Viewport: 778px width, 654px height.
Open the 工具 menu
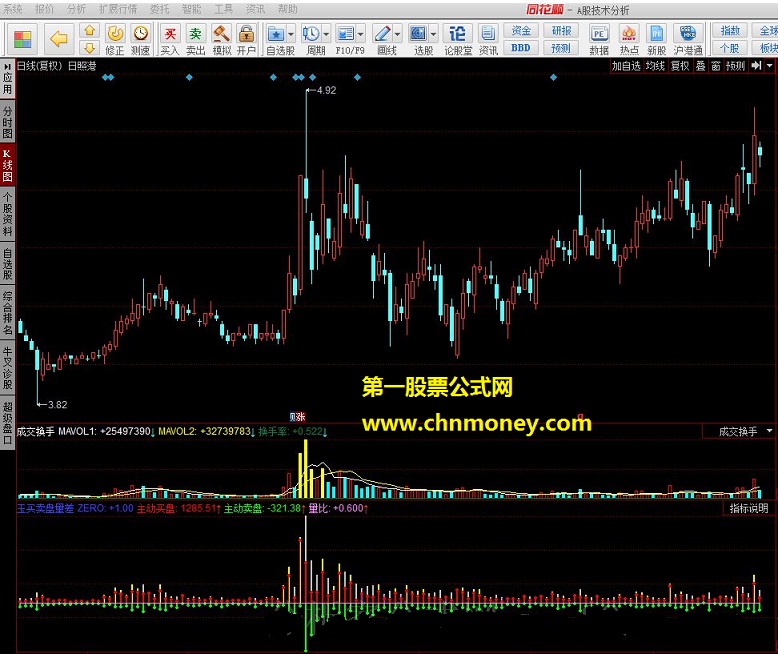223,9
